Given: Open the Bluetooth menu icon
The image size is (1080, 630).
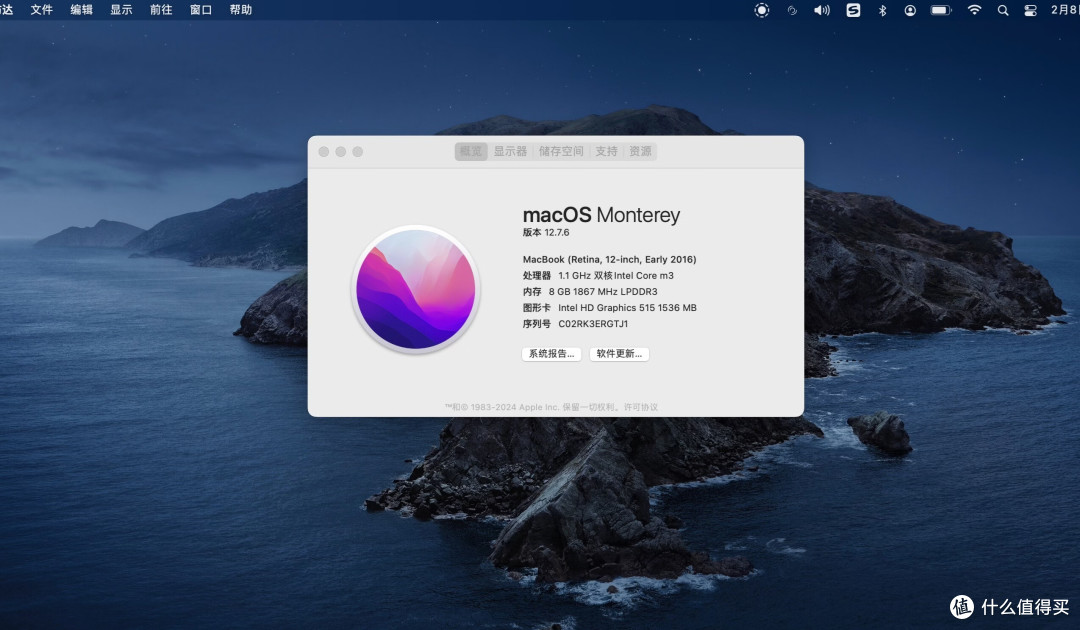Looking at the screenshot, I should (x=882, y=10).
